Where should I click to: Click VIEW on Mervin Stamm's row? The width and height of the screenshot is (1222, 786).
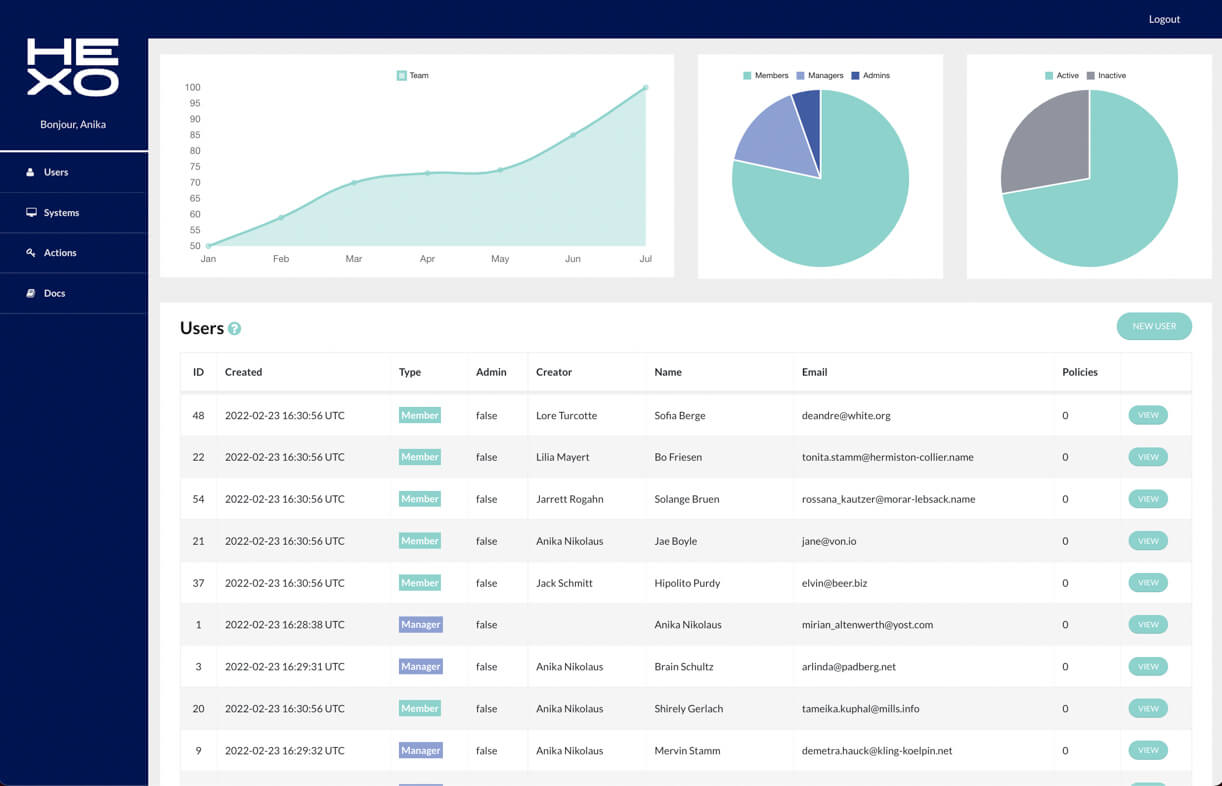[1147, 750]
